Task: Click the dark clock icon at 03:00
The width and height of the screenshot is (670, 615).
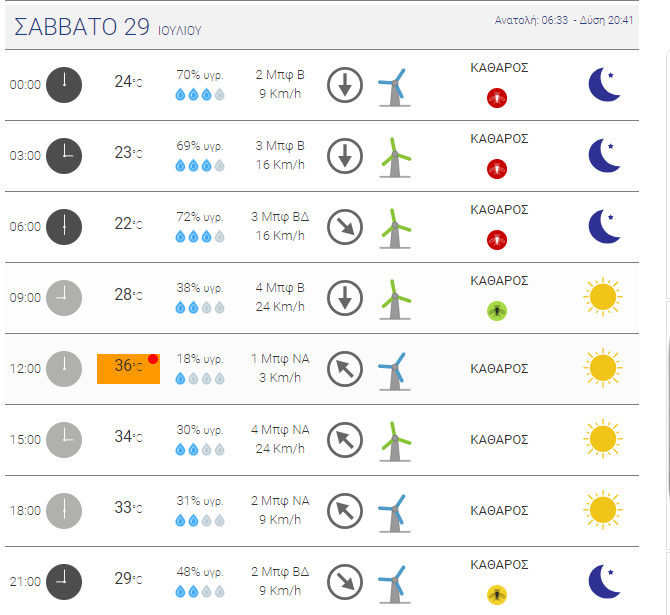Action: [64, 156]
